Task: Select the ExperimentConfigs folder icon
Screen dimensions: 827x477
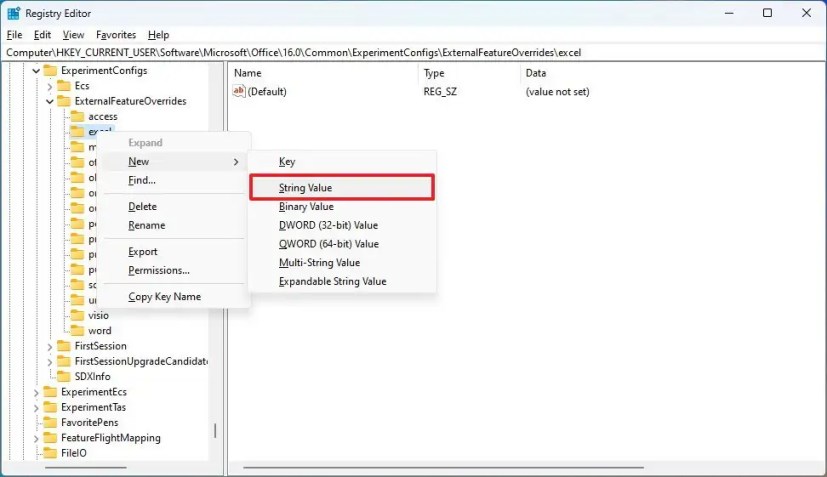Action: click(x=50, y=70)
